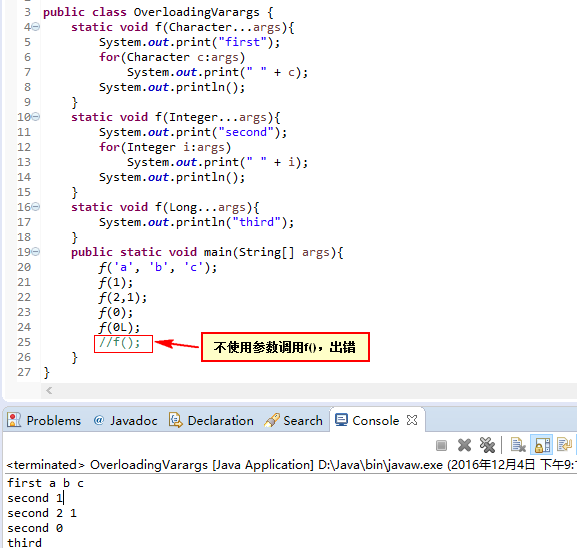
Task: Click console output line 'third'
Action: click(24, 542)
